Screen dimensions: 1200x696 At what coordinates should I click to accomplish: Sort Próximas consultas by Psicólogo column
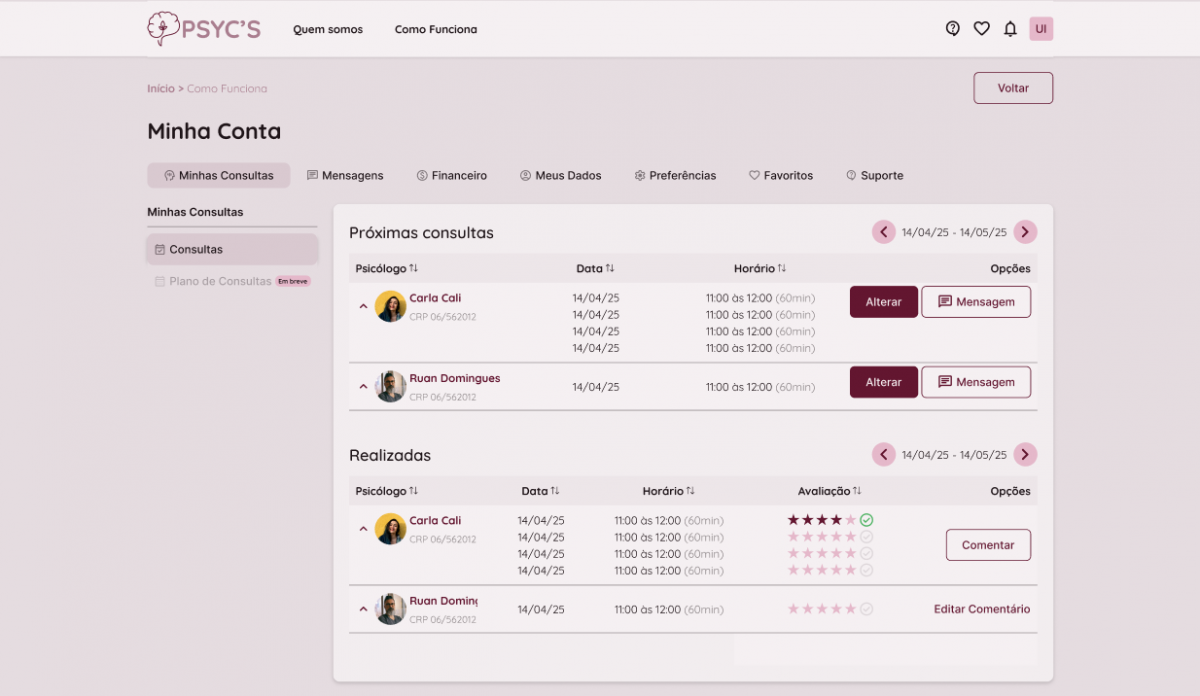[413, 269]
